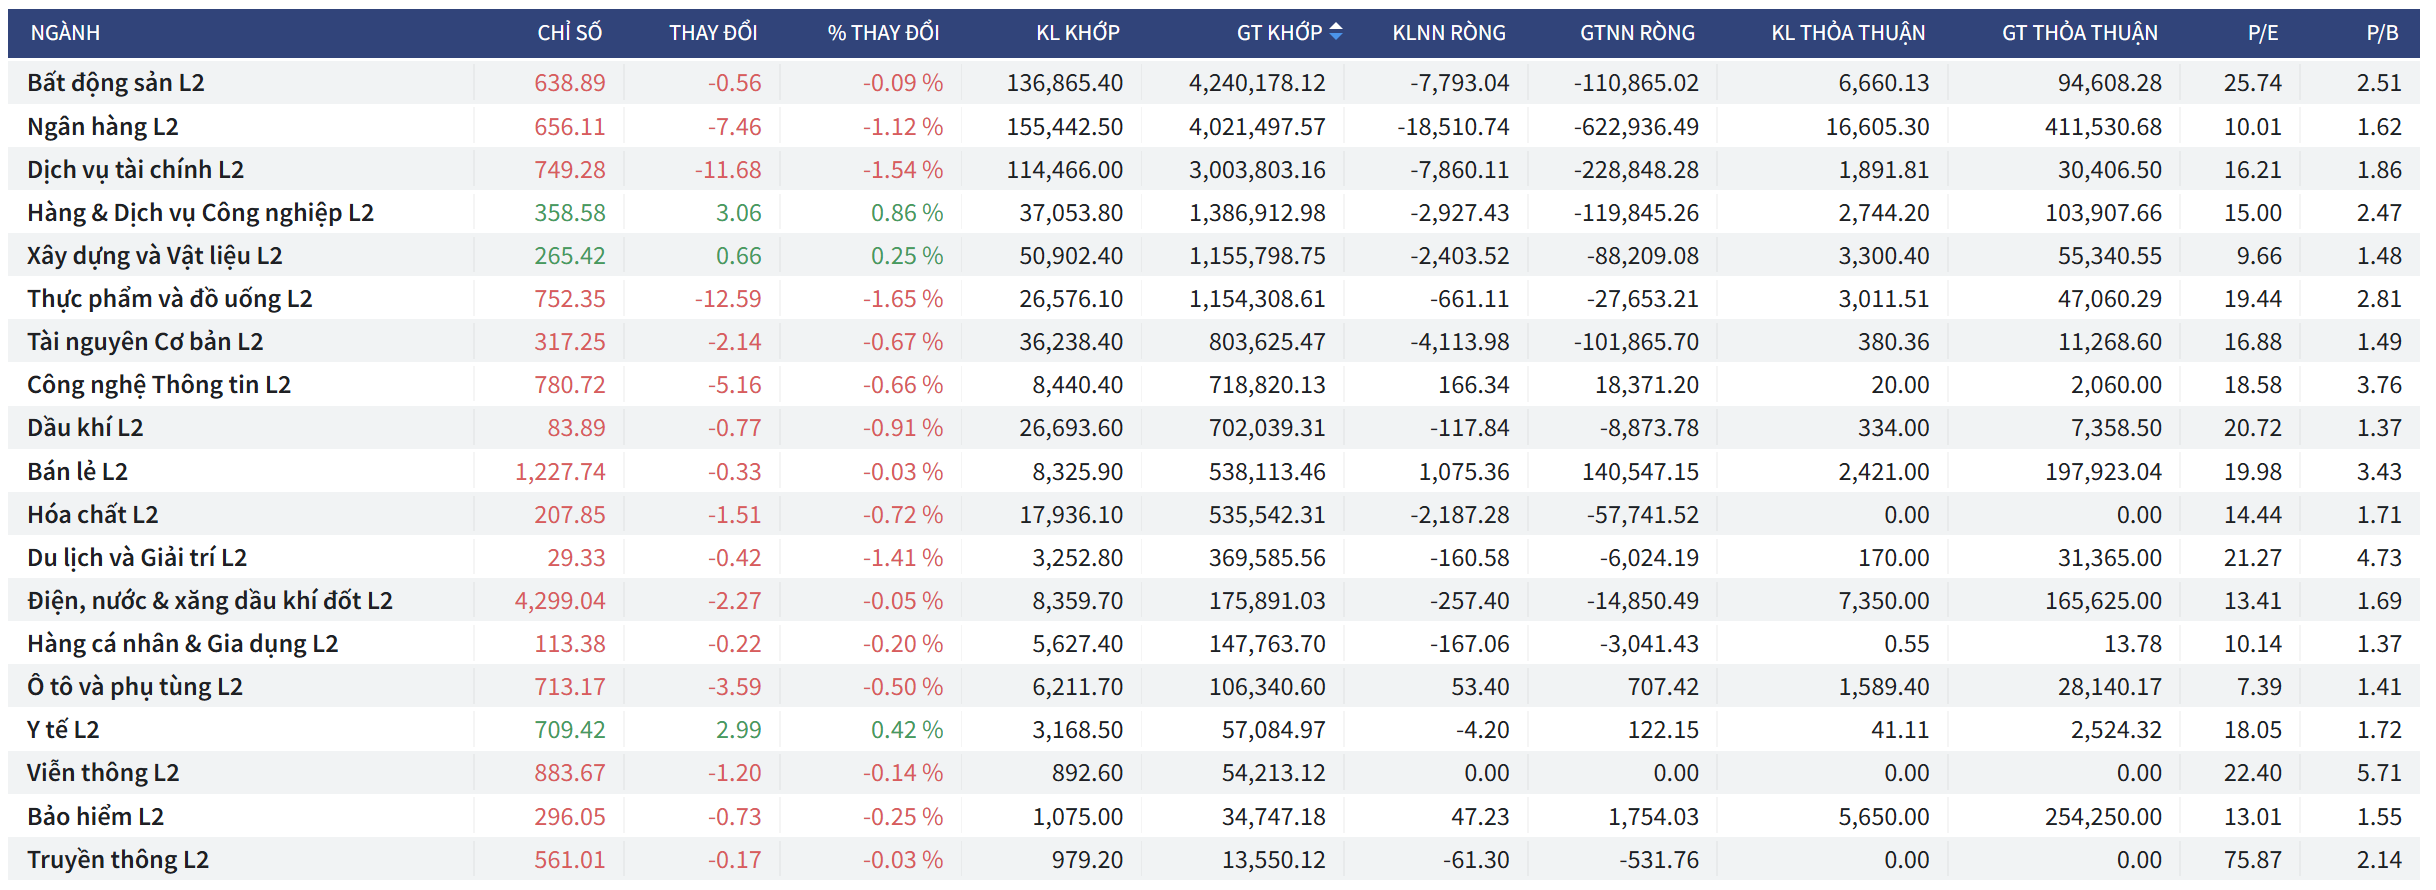Screen dimensions: 2436x890
Task: Click Y tế L2 sector name
Action: tap(63, 730)
